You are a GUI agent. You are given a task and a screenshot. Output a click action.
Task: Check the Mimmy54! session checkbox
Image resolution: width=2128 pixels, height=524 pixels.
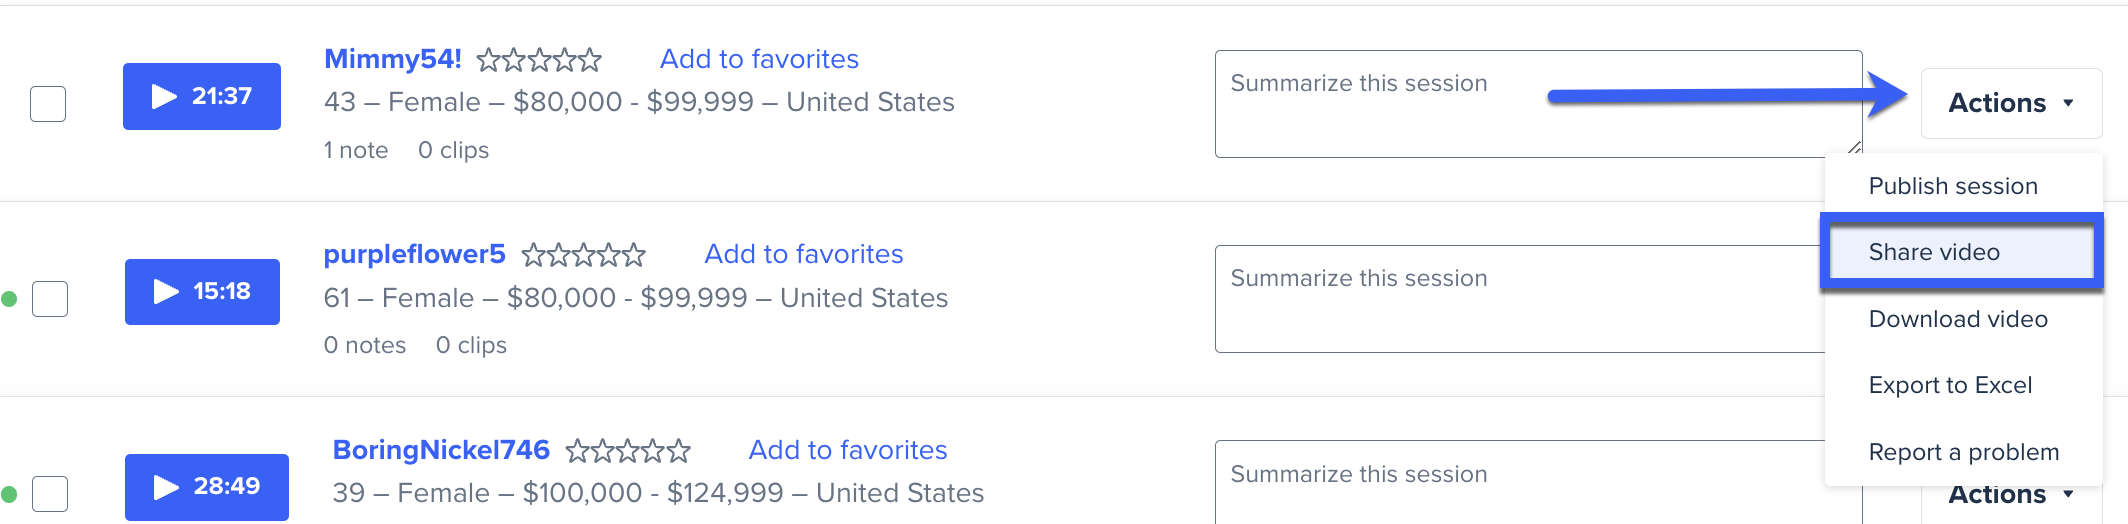[x=48, y=103]
